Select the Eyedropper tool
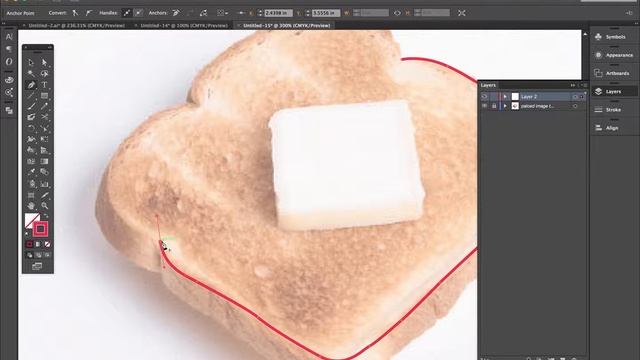640x360 pixels. click(x=31, y=172)
